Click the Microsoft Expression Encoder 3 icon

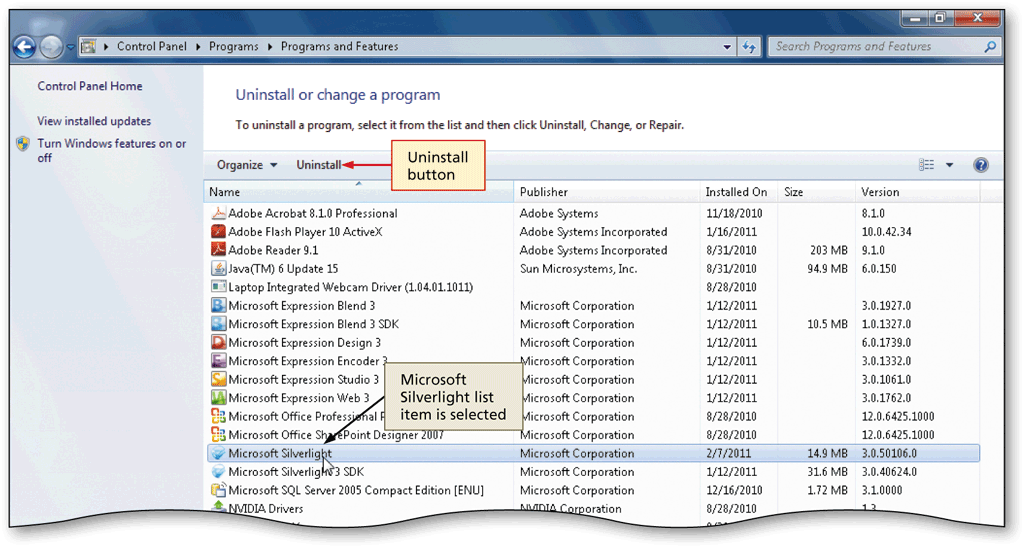click(218, 361)
